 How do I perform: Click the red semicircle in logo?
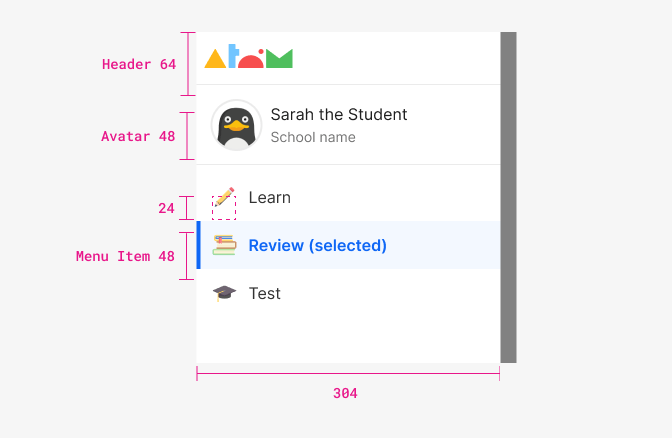click(251, 60)
